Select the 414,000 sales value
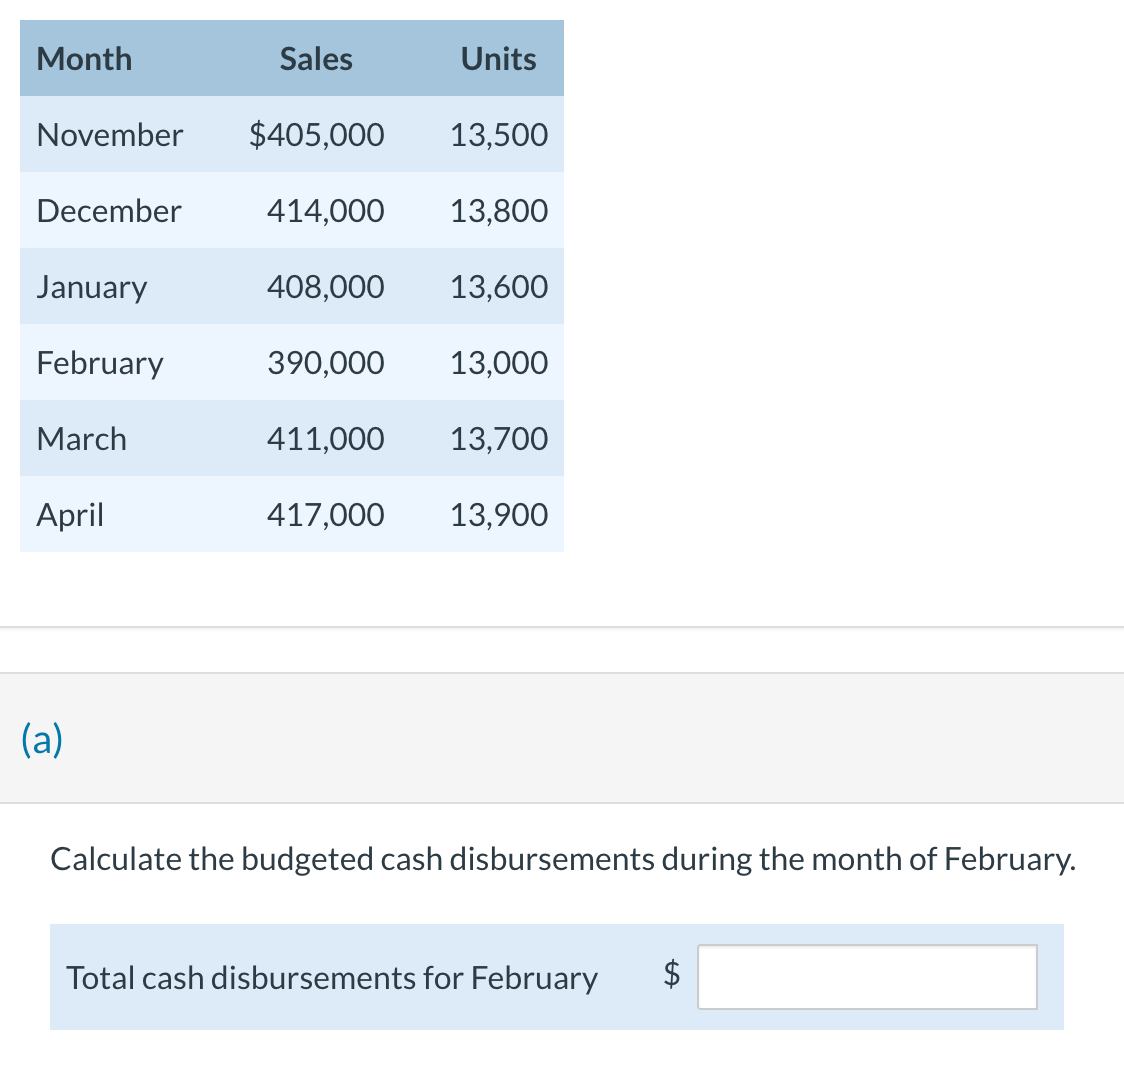This screenshot has width=1124, height=1076. click(x=325, y=211)
